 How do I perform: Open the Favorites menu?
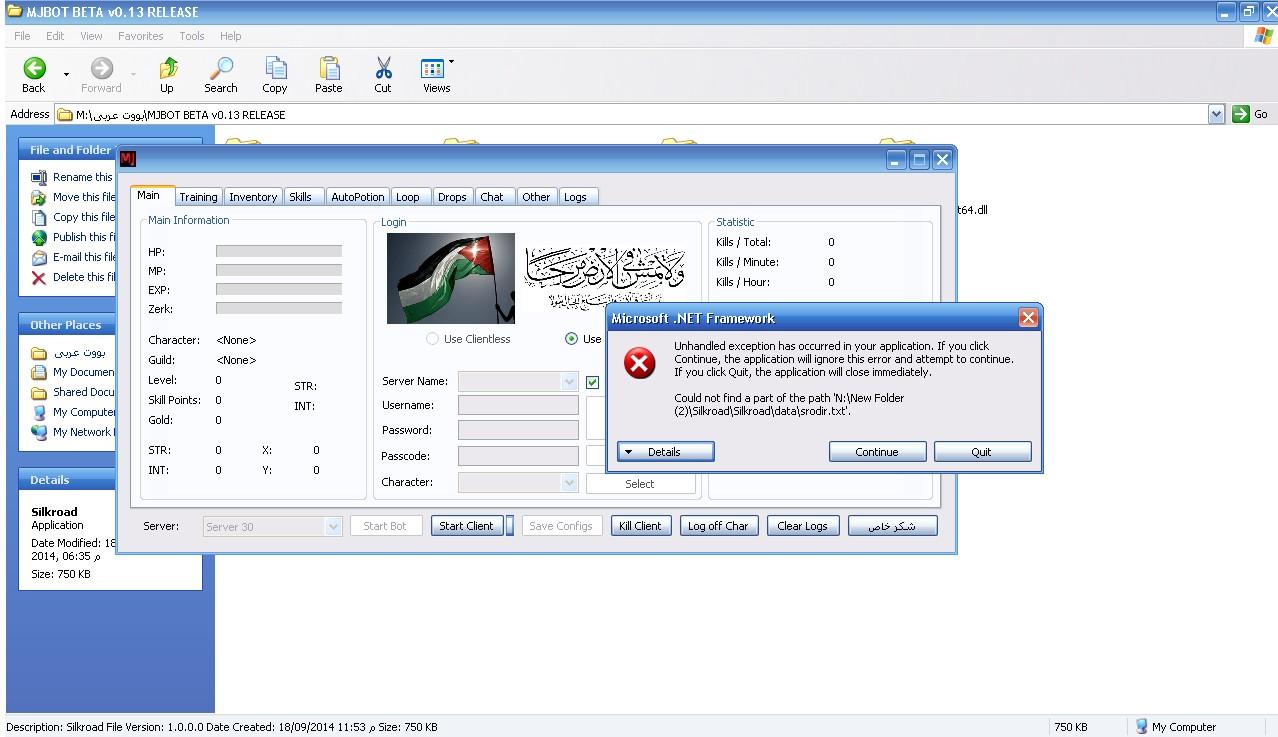[x=141, y=36]
